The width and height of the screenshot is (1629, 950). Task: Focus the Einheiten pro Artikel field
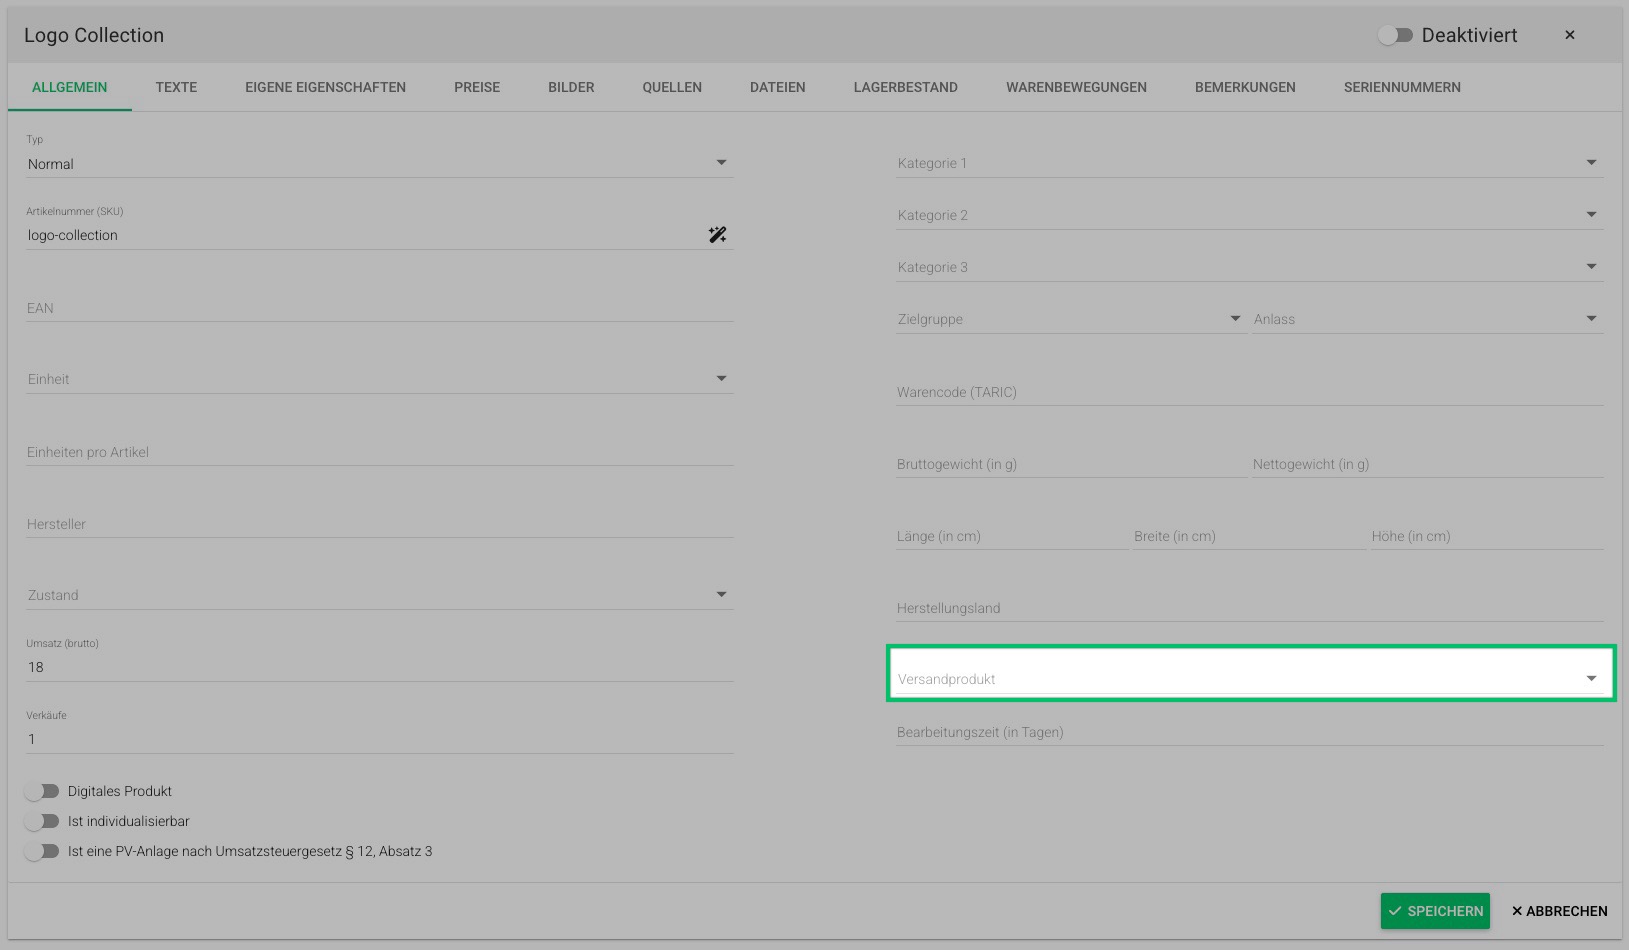click(x=380, y=452)
